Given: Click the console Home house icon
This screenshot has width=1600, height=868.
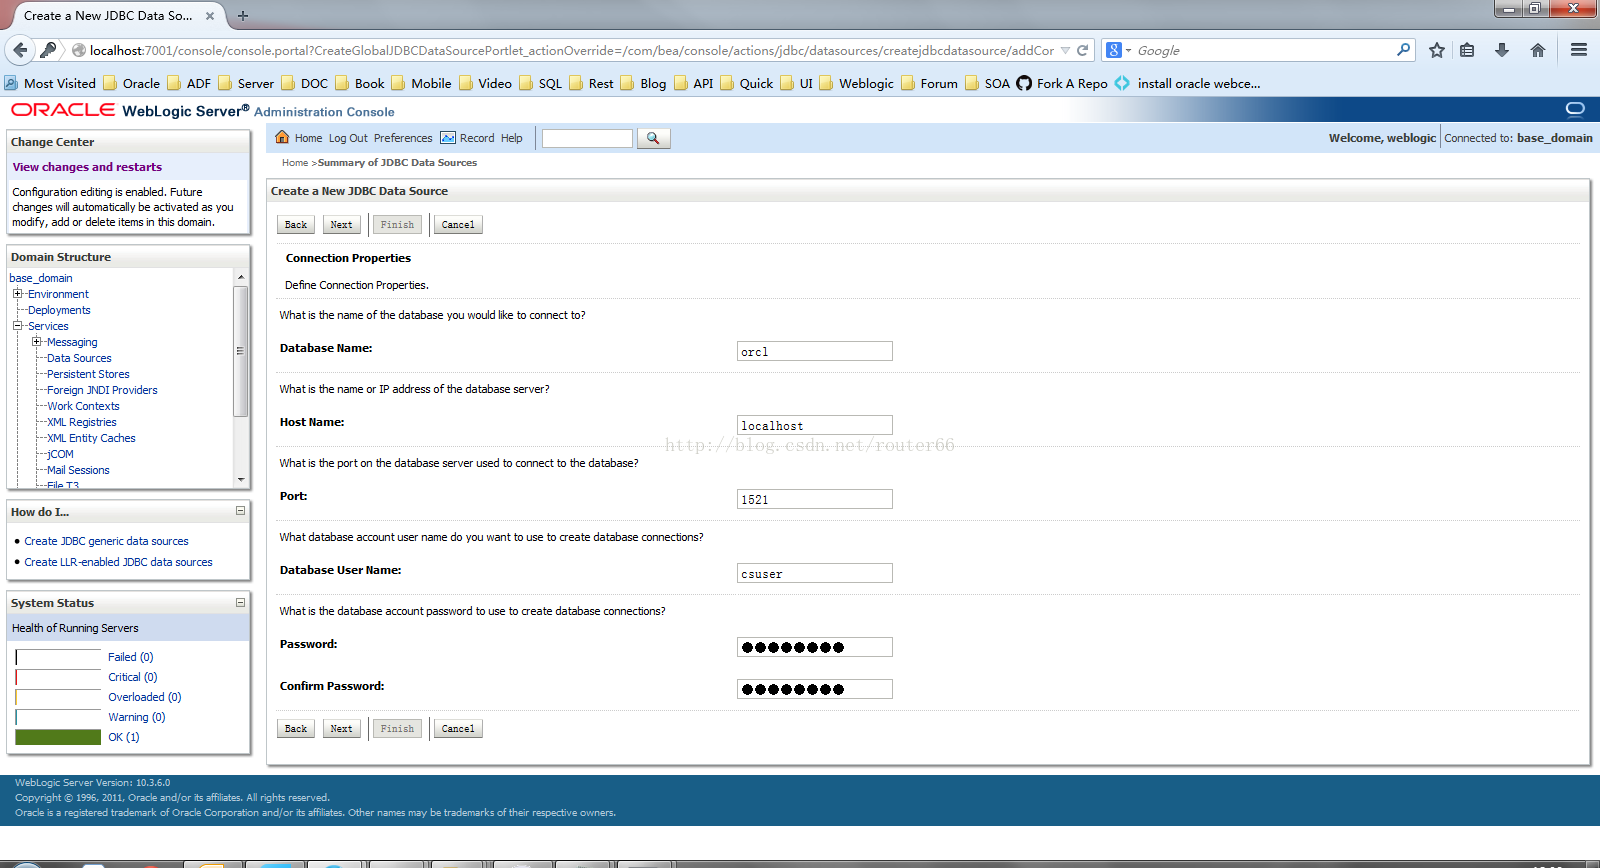Looking at the screenshot, I should tap(282, 137).
